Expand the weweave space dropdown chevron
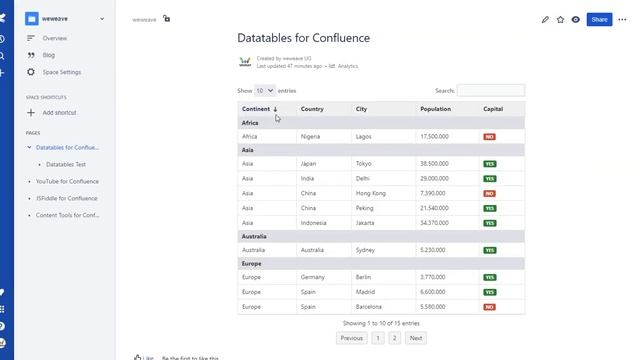The width and height of the screenshot is (640, 360). coord(102,19)
